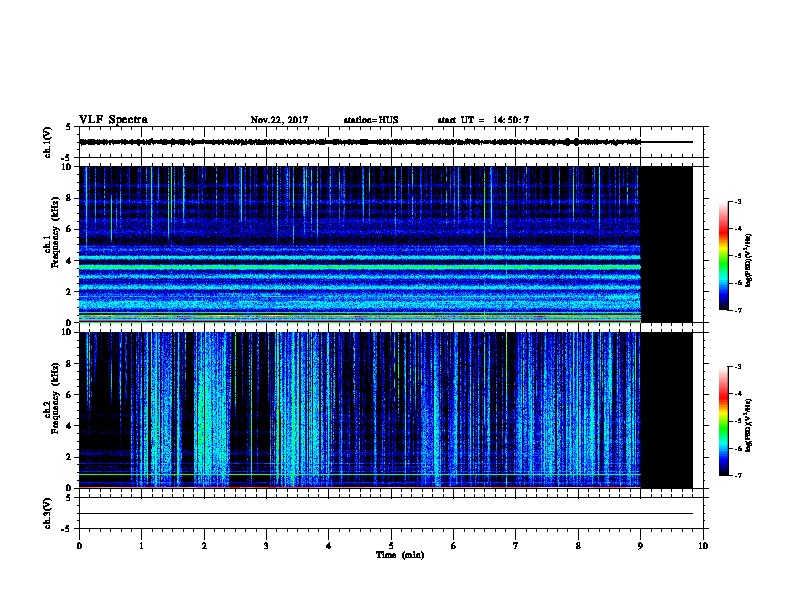Click the lower ch.2 spectrogram color bar
The image size is (792, 612).
(x=723, y=421)
